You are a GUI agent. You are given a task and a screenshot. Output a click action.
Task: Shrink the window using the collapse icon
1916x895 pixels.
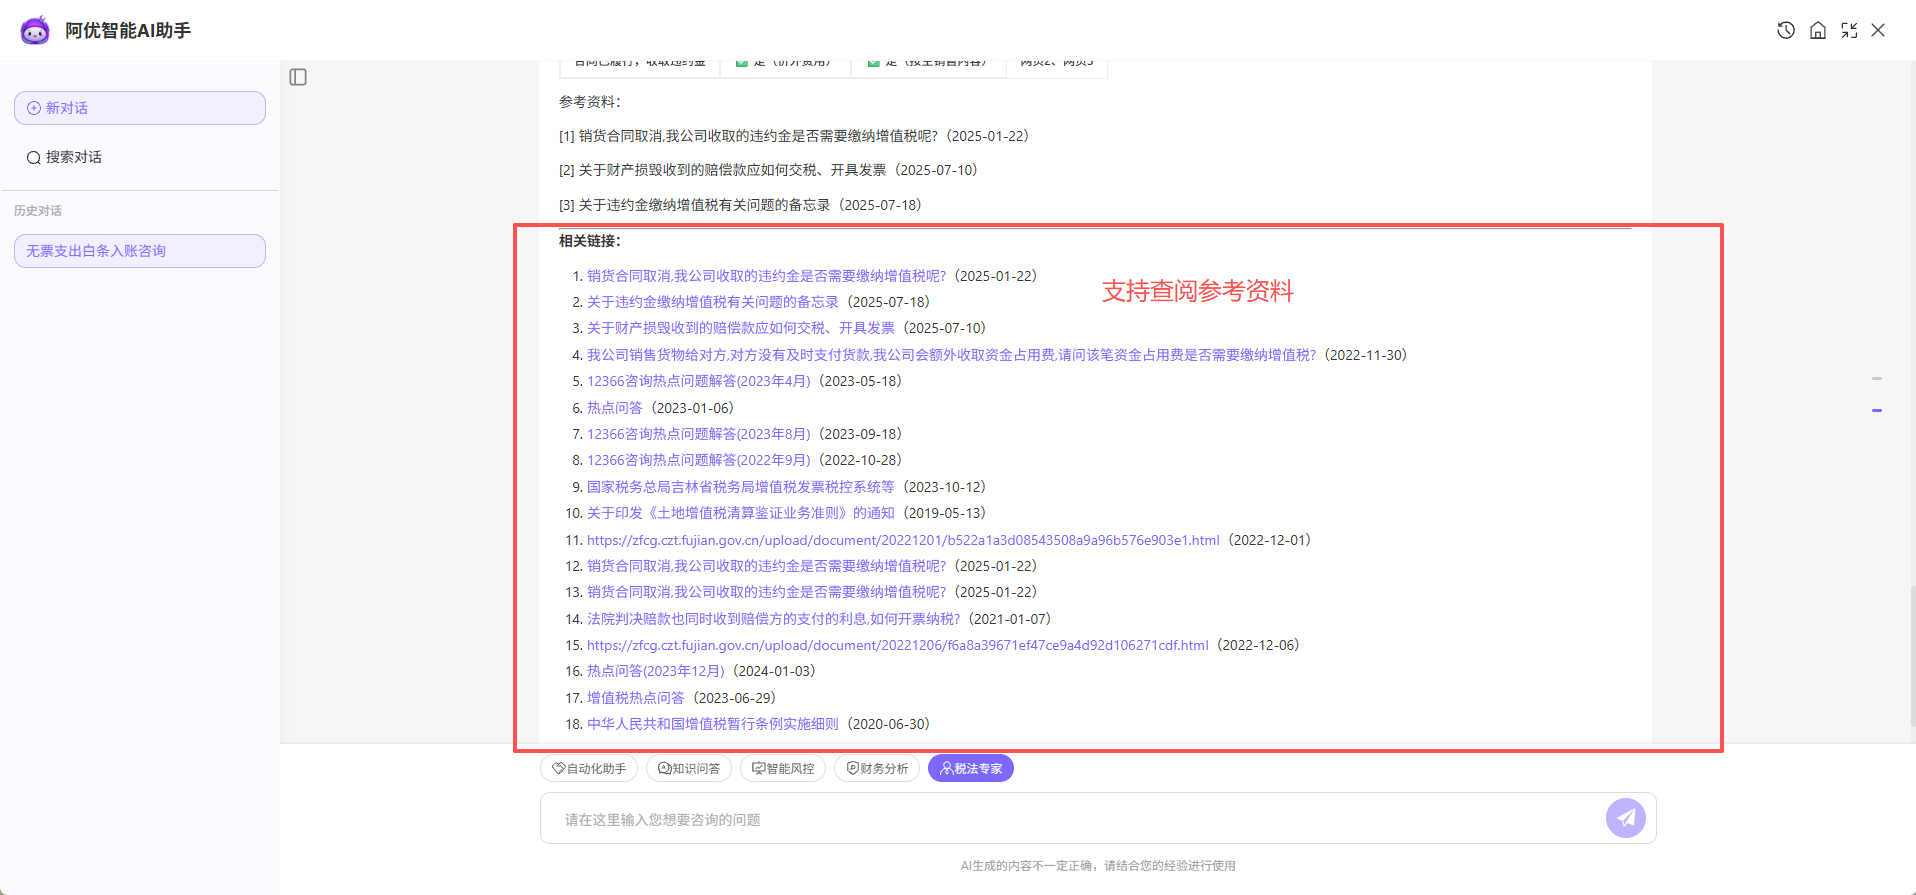point(1849,30)
